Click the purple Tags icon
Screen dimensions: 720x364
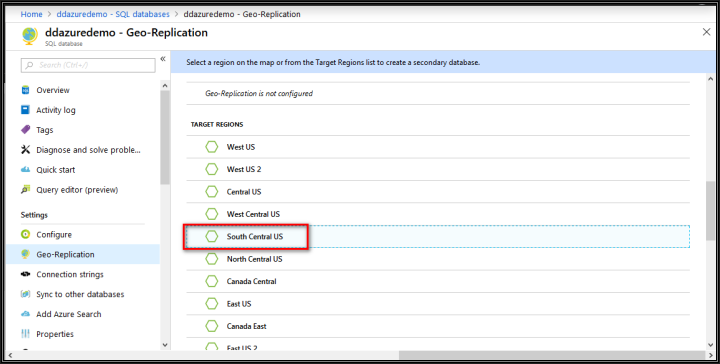26,129
